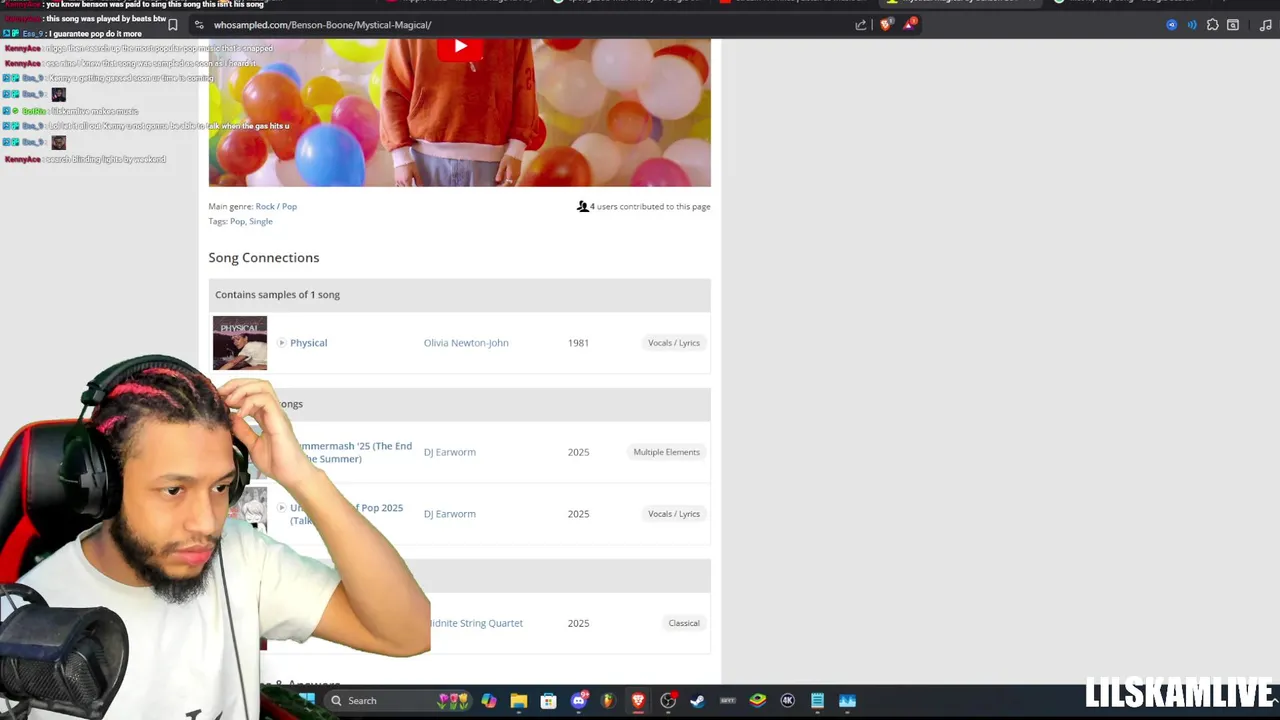Open Midnite String Quartet artist link
This screenshot has height=720, width=1280.
pos(476,623)
